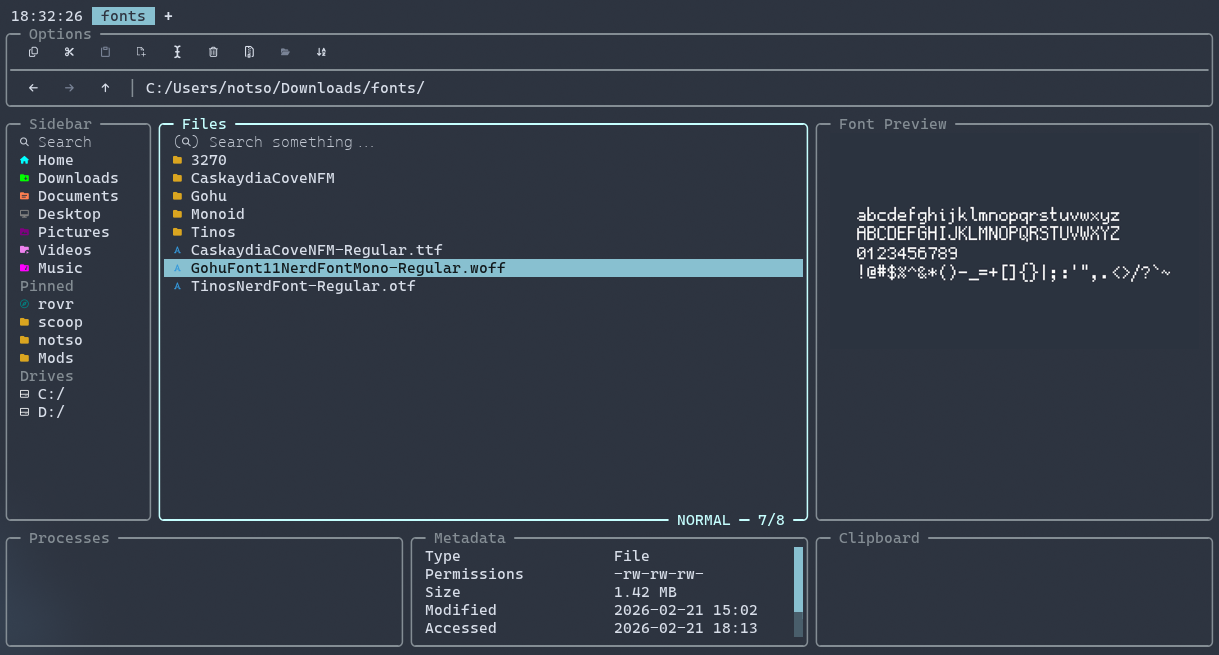Select CaskaydiaCoveNFM-Regular.ttf file
The image size is (1219, 655).
[x=316, y=250]
